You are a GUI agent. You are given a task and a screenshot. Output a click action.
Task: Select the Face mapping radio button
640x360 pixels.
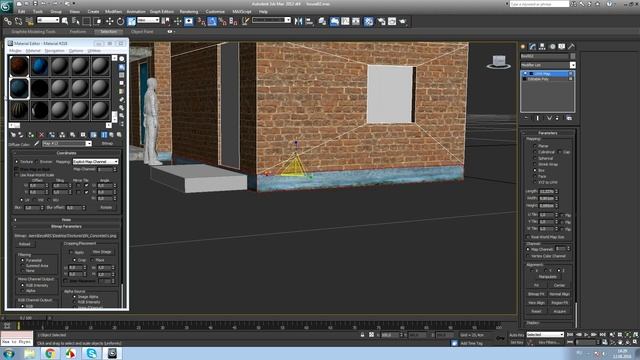click(x=534, y=176)
